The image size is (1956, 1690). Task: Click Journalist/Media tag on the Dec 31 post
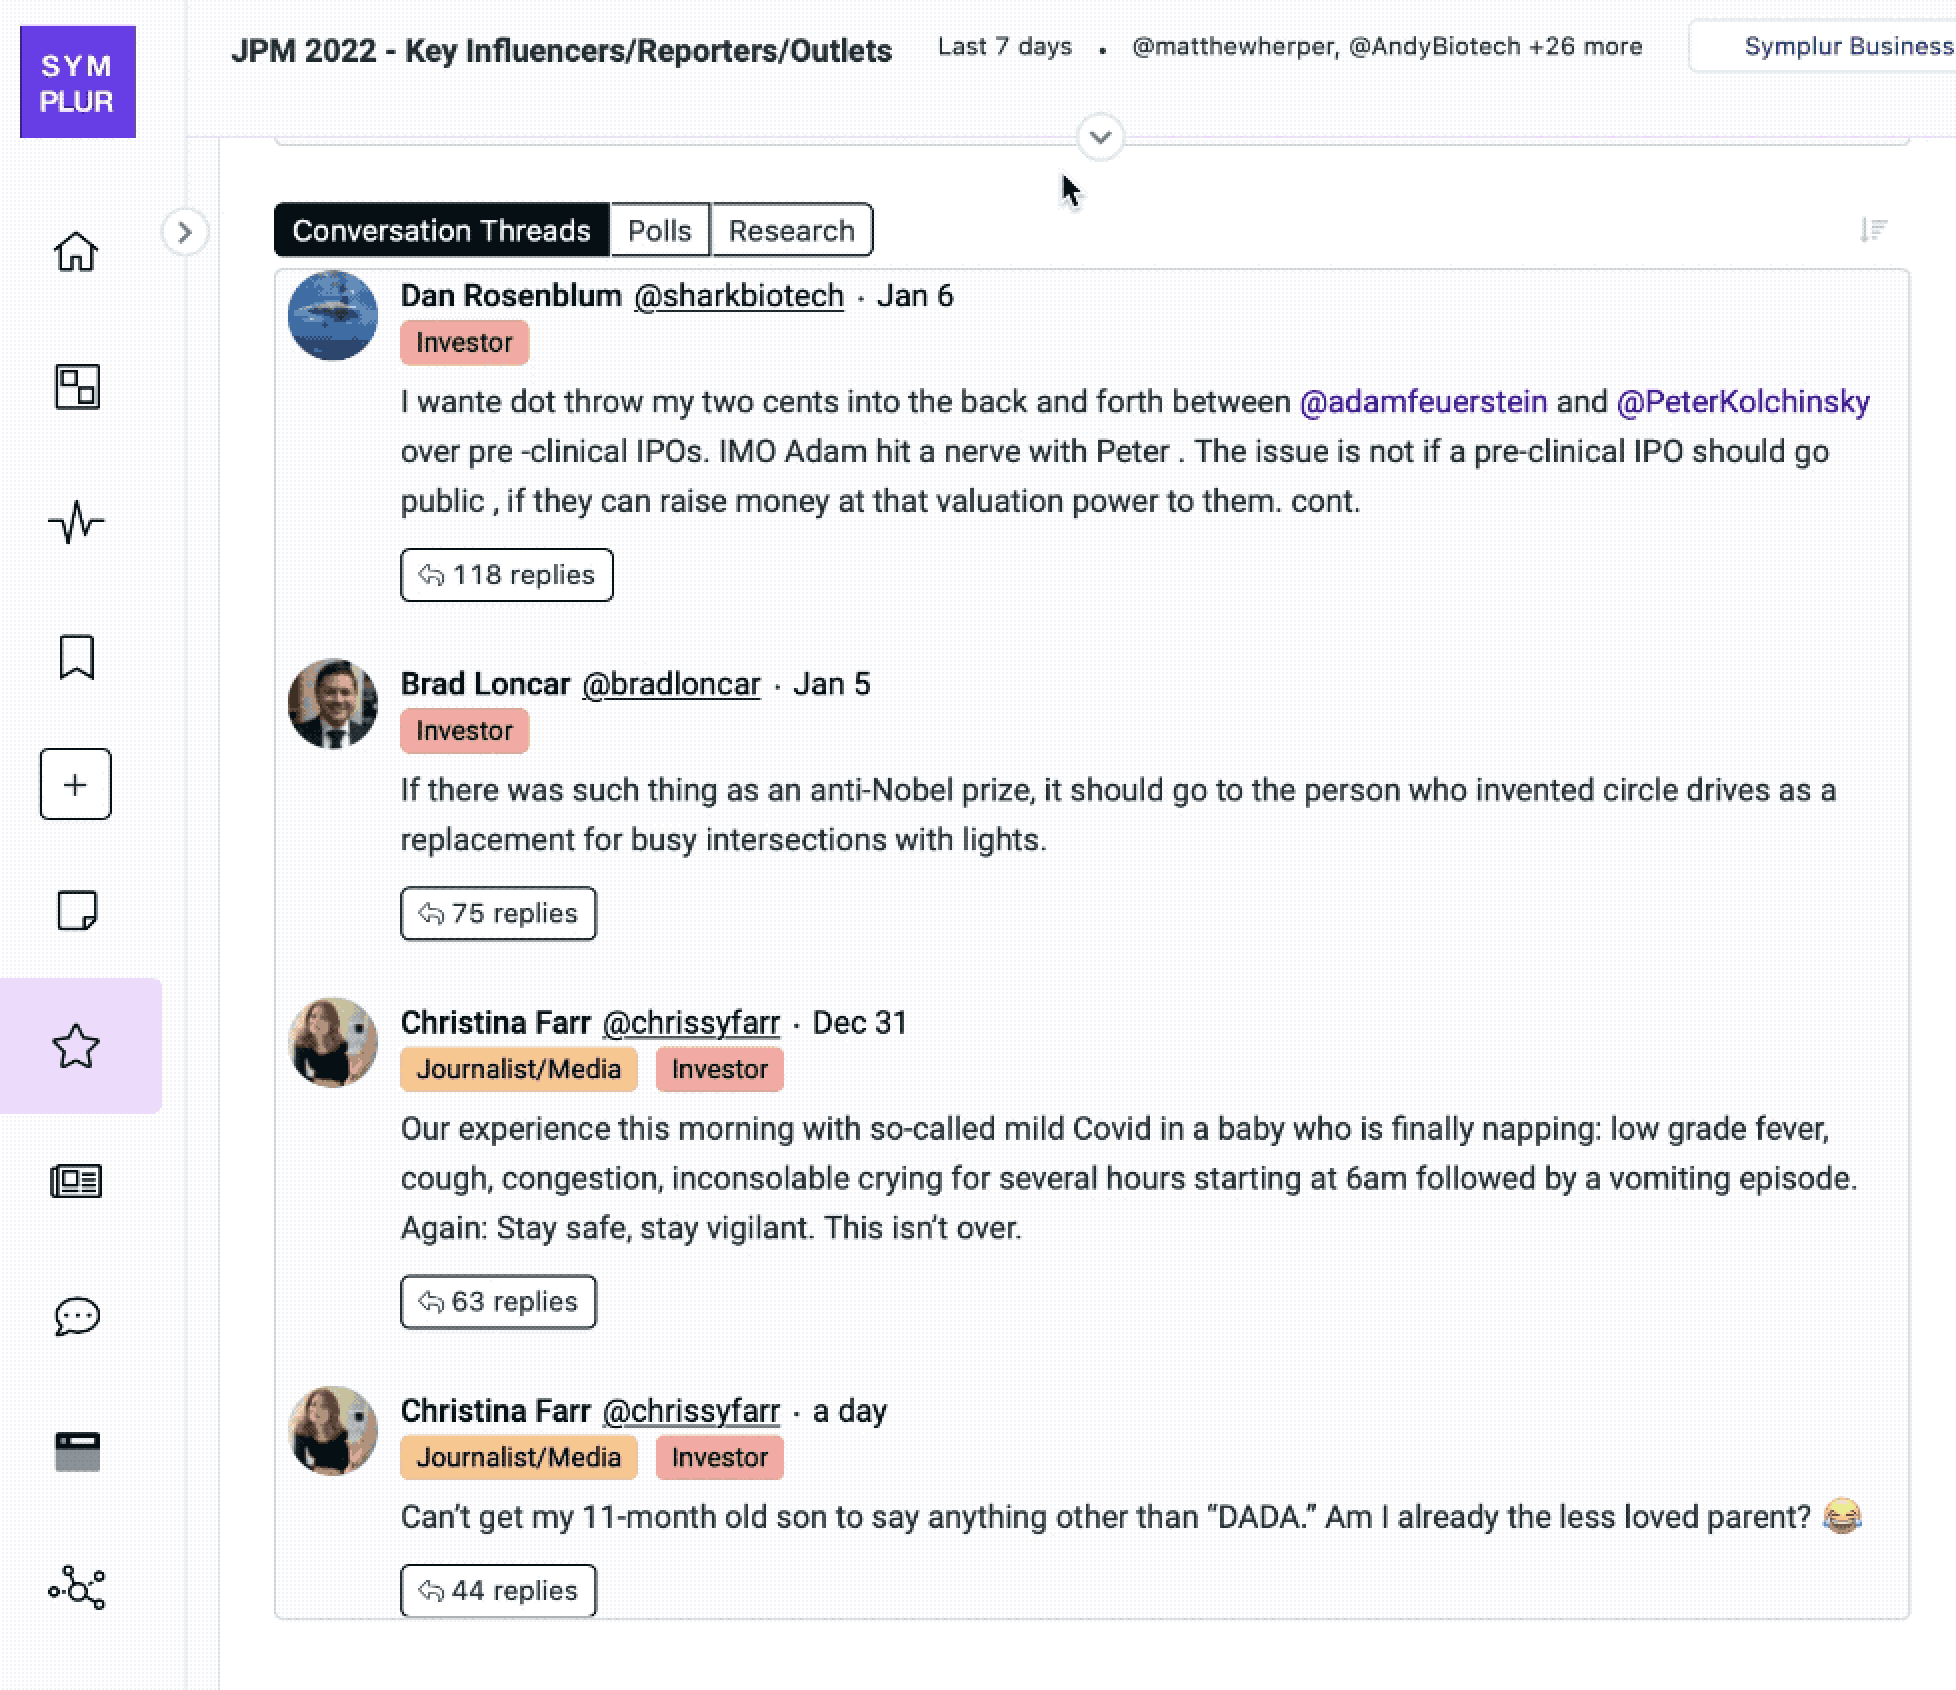pyautogui.click(x=518, y=1069)
